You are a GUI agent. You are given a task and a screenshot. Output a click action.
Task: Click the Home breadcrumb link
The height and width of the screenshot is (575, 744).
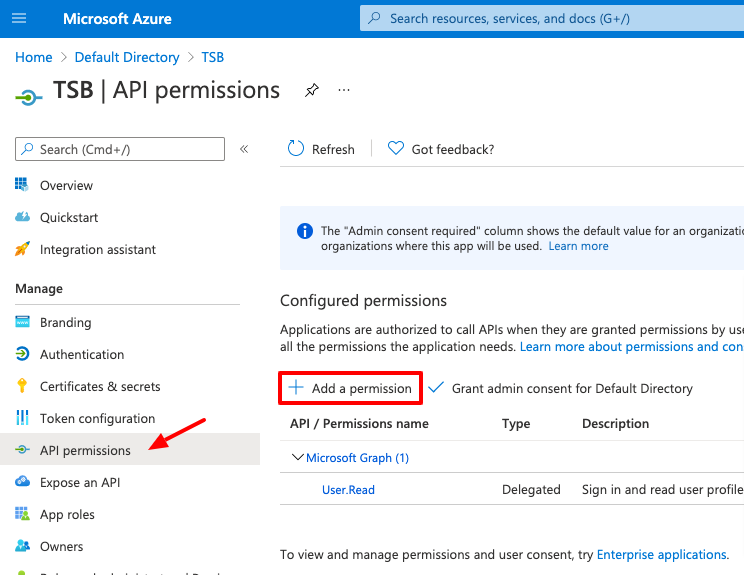pyautogui.click(x=34, y=57)
